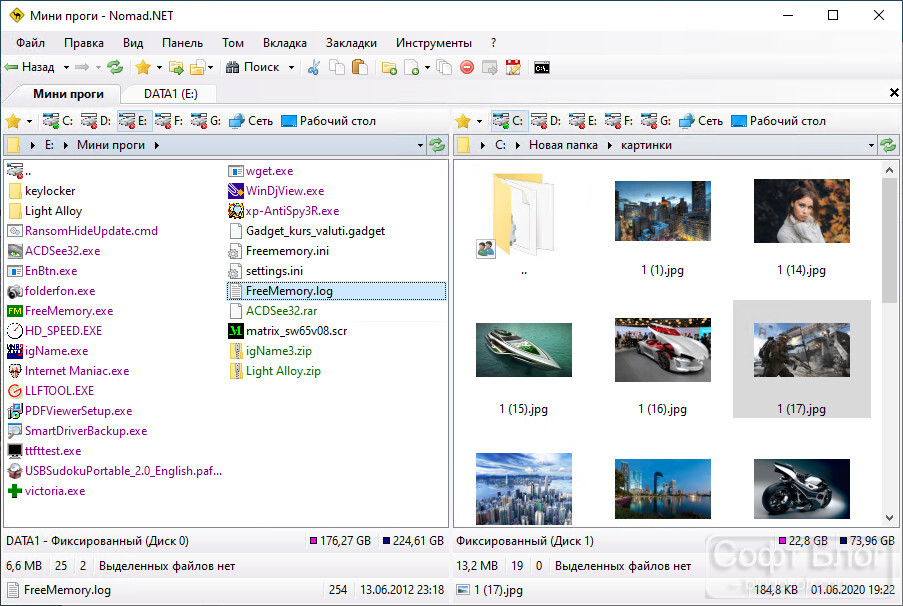
Task: Open the dropdown arrow beside the New File icon
Action: (x=427, y=67)
